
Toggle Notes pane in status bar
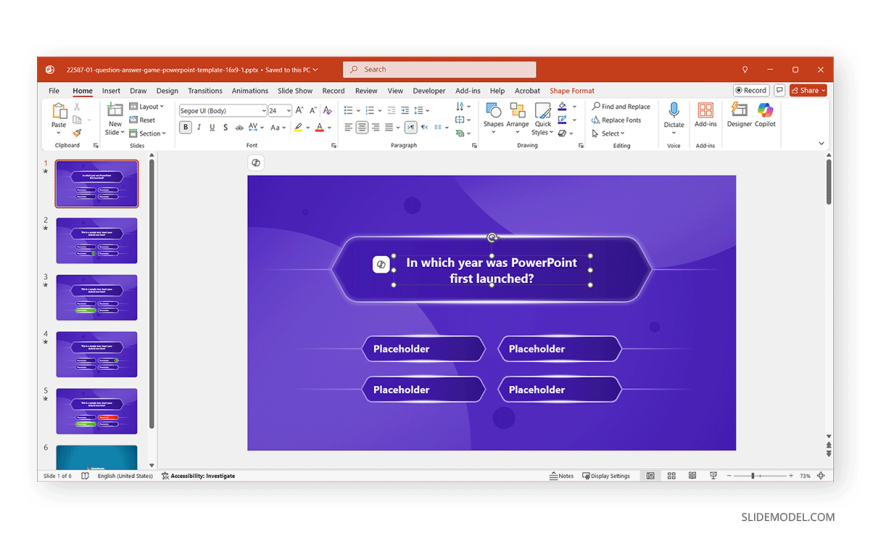[561, 476]
